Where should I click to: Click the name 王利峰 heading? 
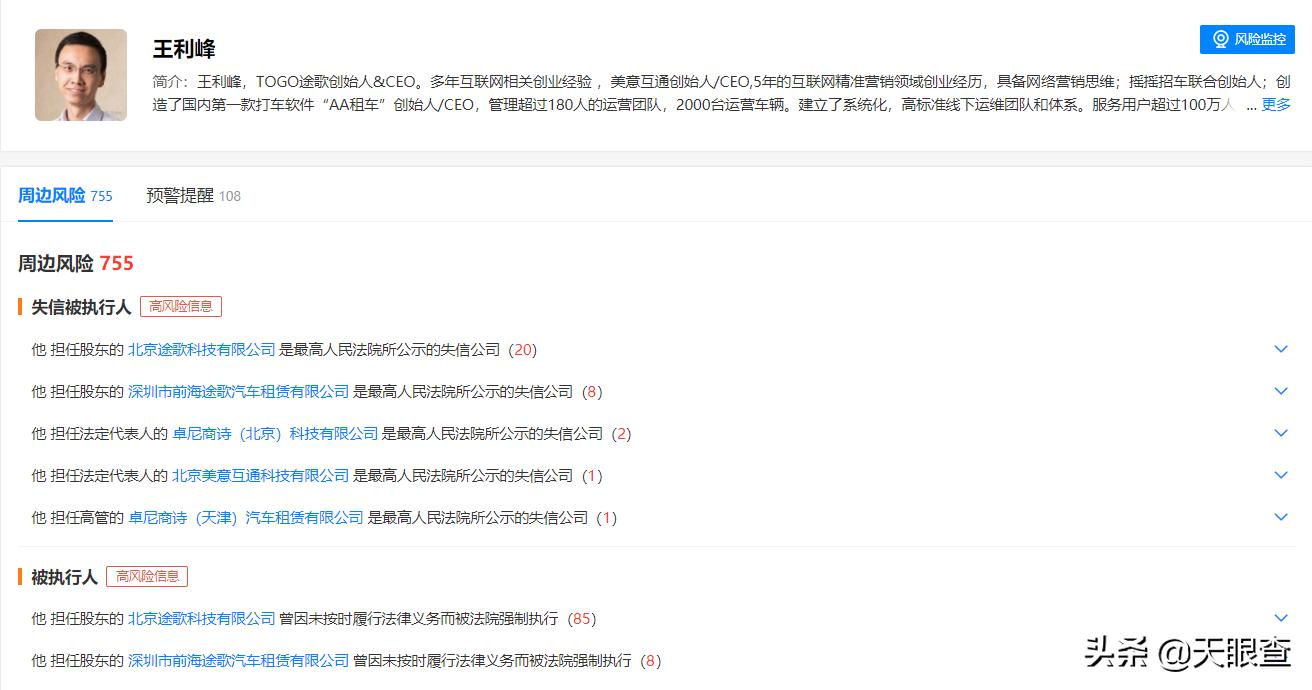pyautogui.click(x=182, y=46)
